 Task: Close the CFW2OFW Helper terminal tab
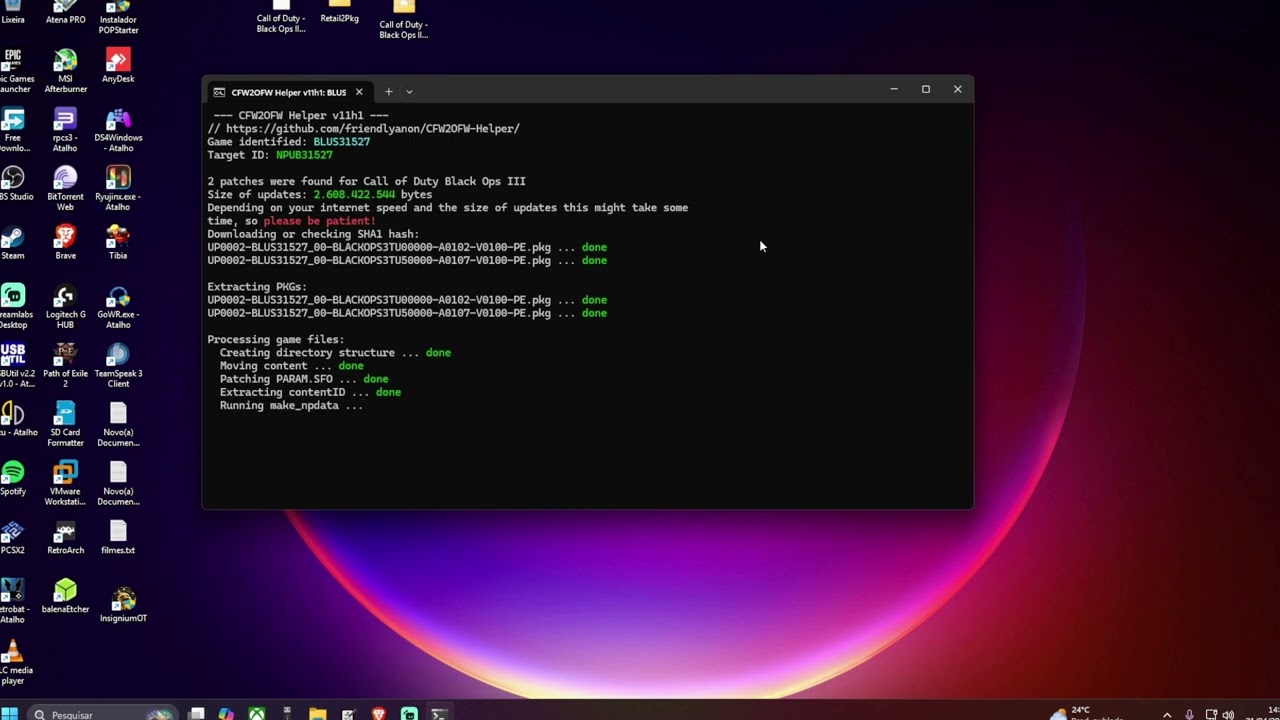[x=359, y=92]
